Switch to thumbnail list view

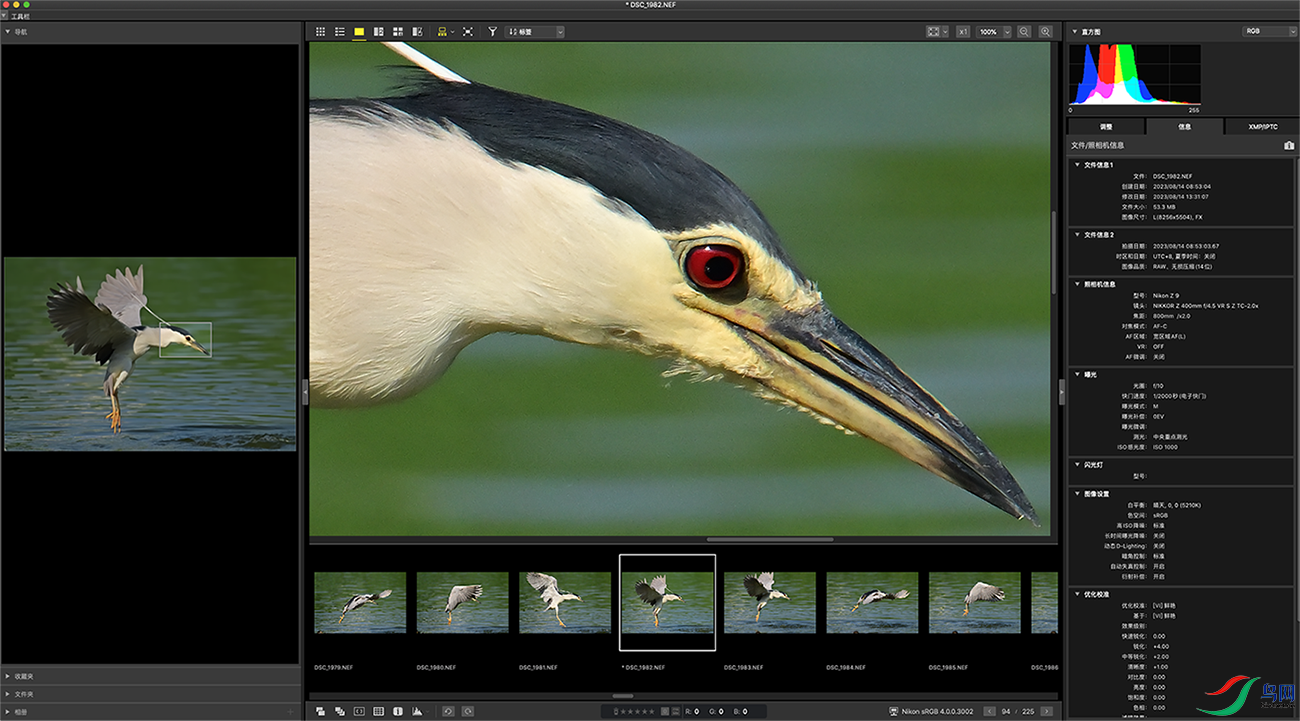340,32
